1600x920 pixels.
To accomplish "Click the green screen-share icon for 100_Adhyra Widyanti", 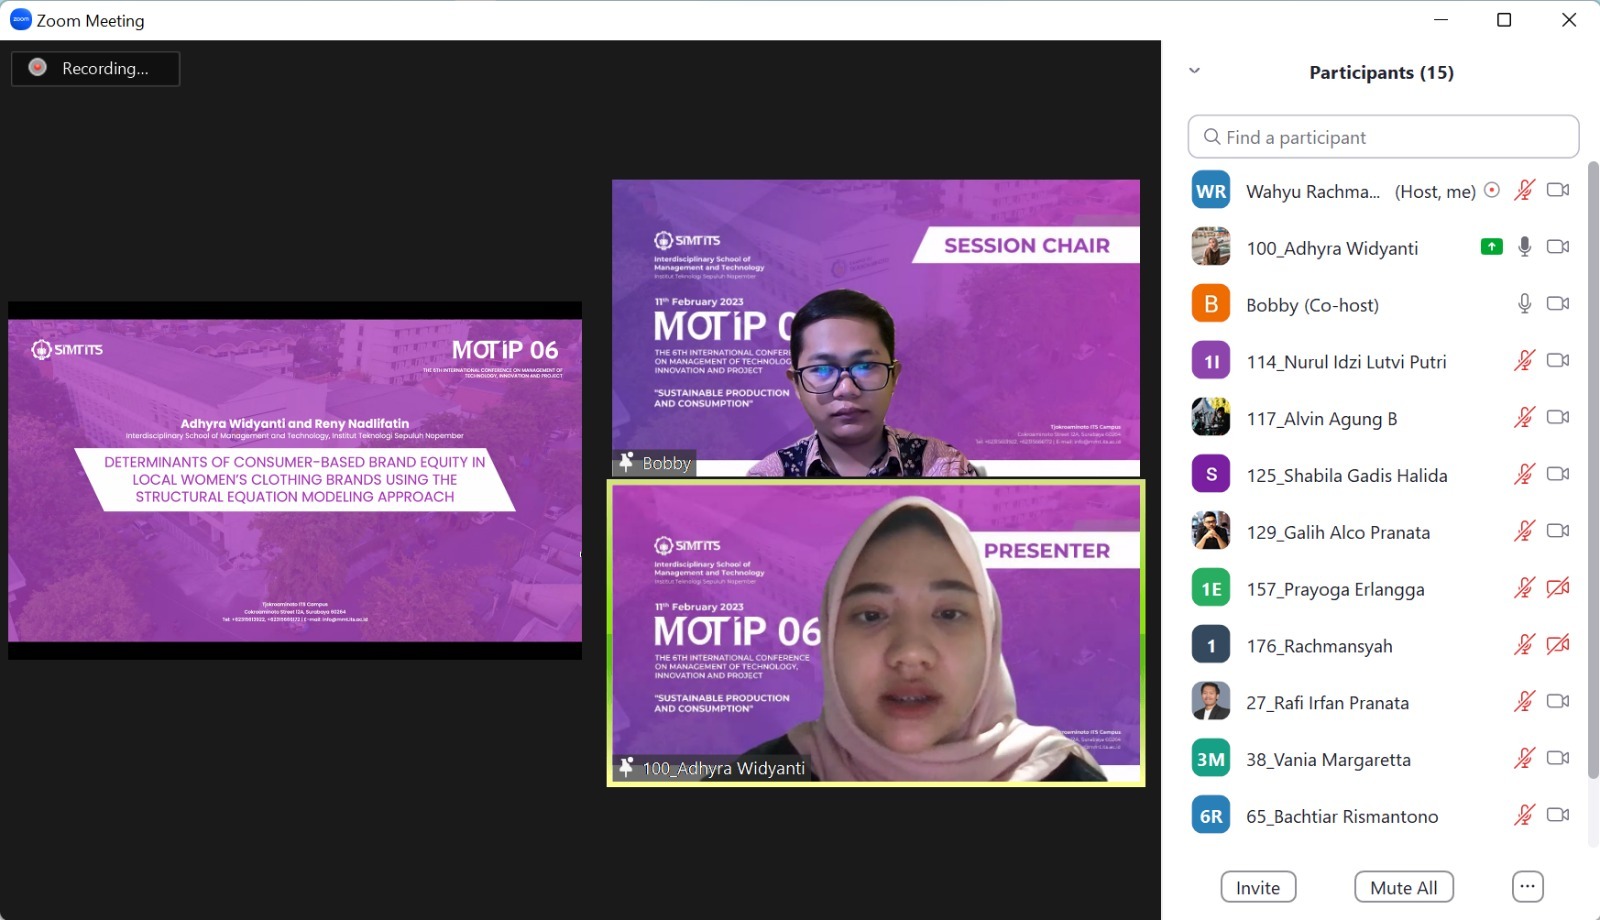I will point(1491,247).
